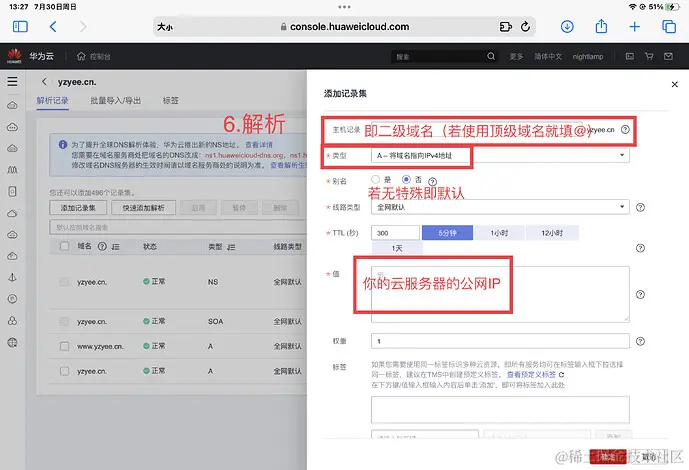Click help icon next to 别名 options

click(432, 181)
